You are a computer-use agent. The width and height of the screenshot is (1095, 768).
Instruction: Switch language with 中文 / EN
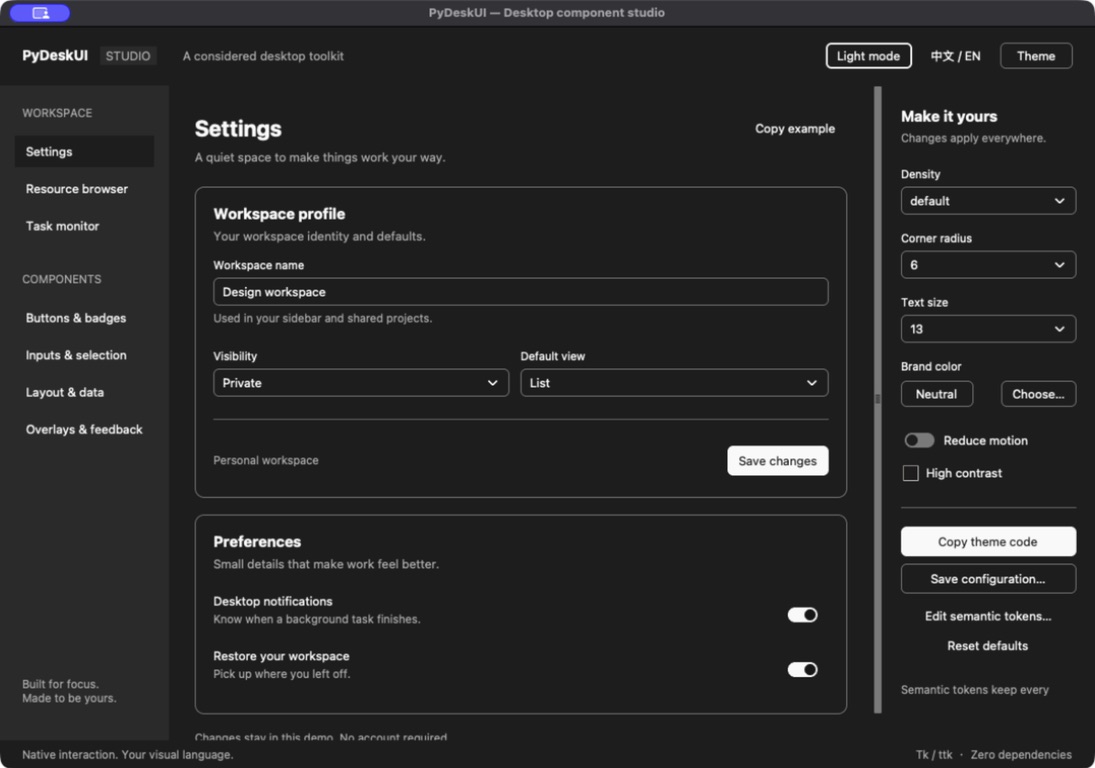955,56
